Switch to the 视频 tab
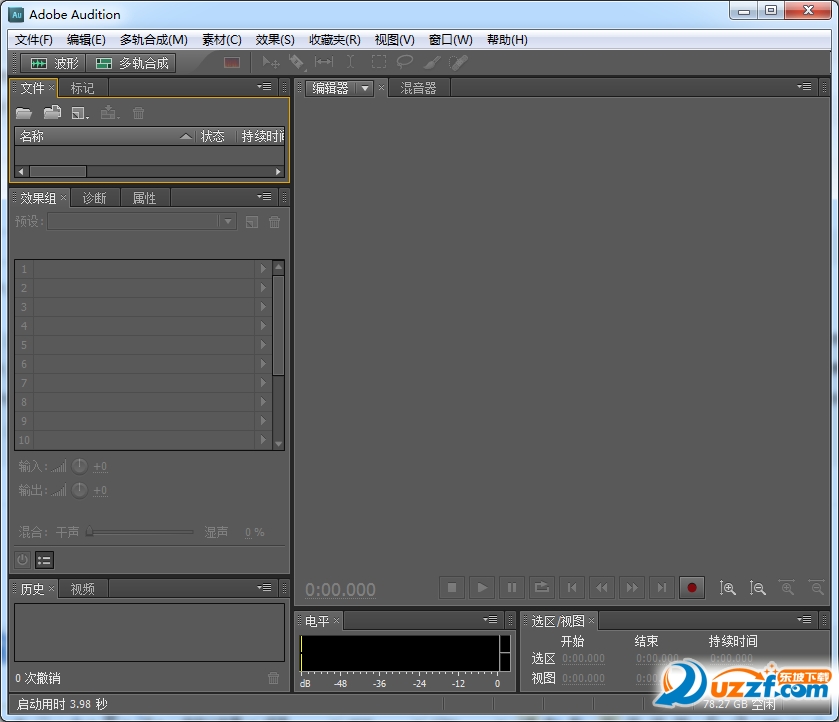The image size is (839, 722). click(82, 589)
